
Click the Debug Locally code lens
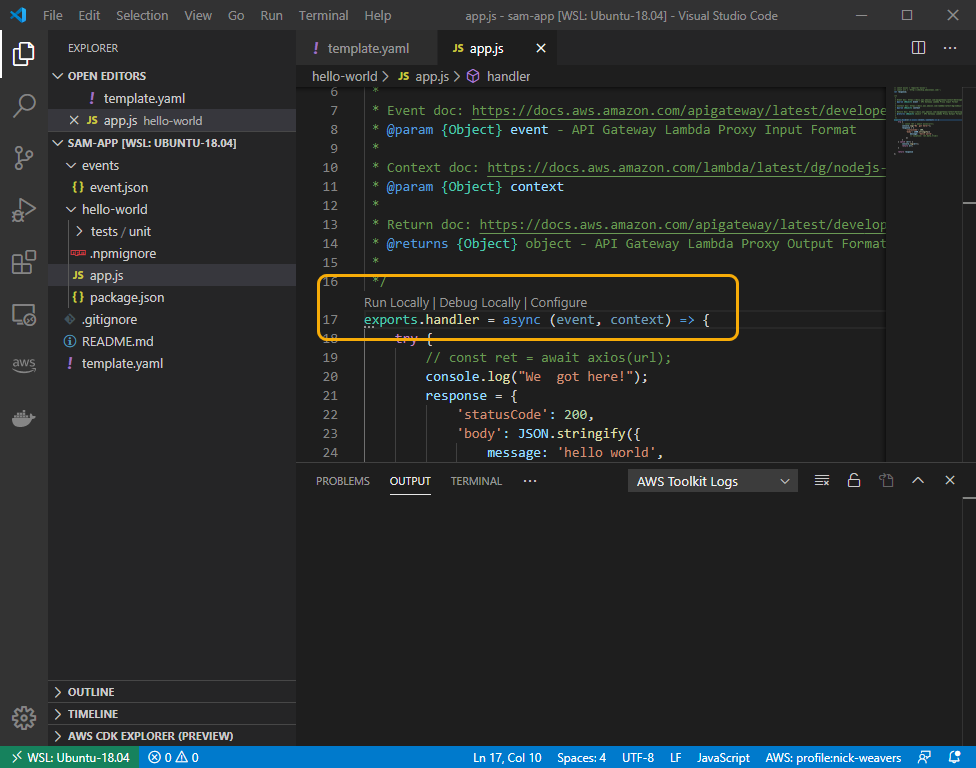[480, 302]
